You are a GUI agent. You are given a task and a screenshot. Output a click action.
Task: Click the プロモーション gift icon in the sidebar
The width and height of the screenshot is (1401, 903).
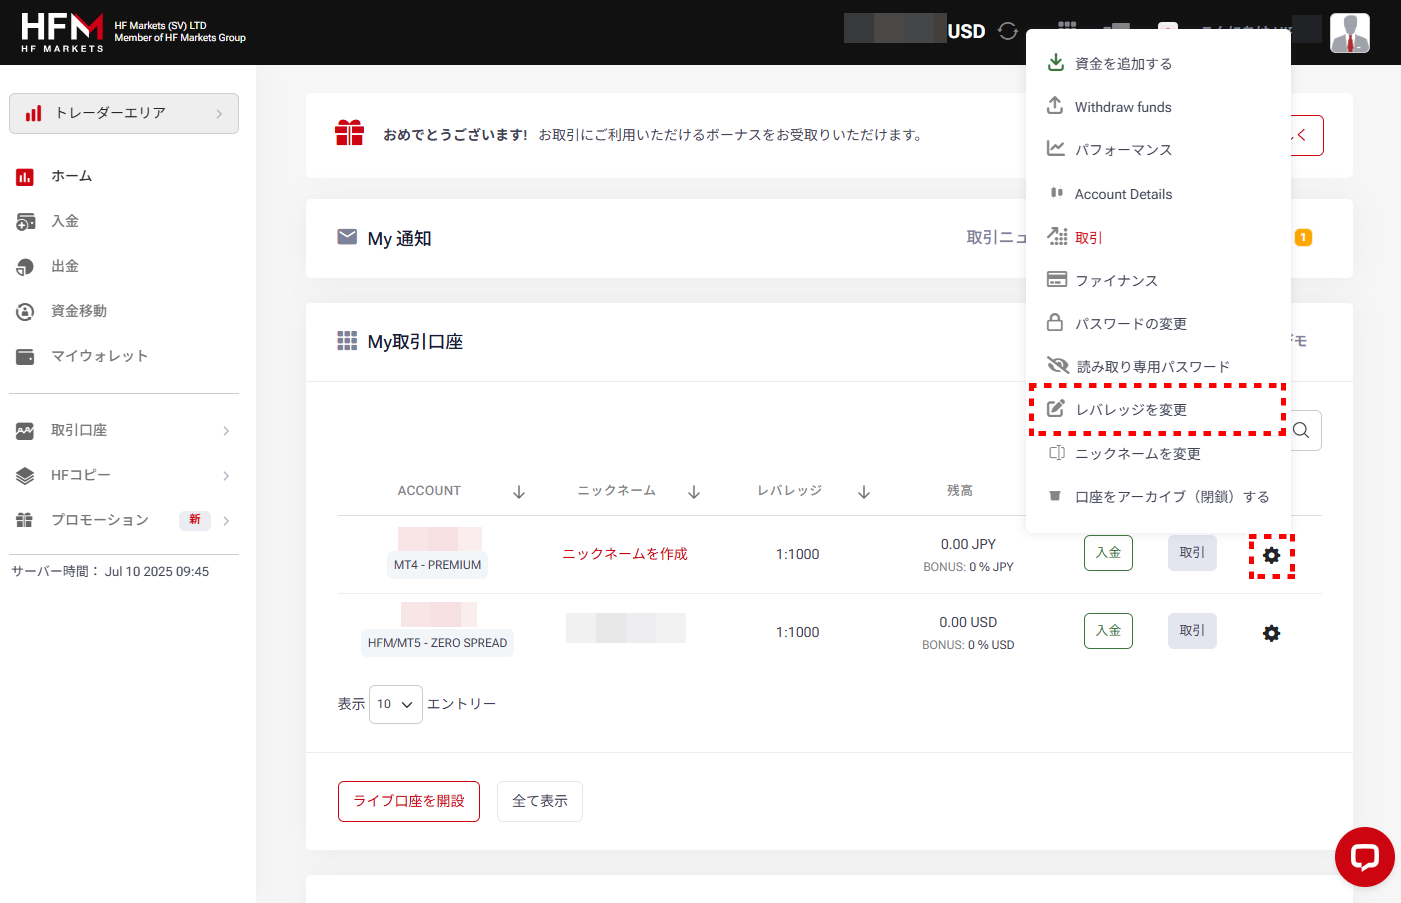(25, 520)
